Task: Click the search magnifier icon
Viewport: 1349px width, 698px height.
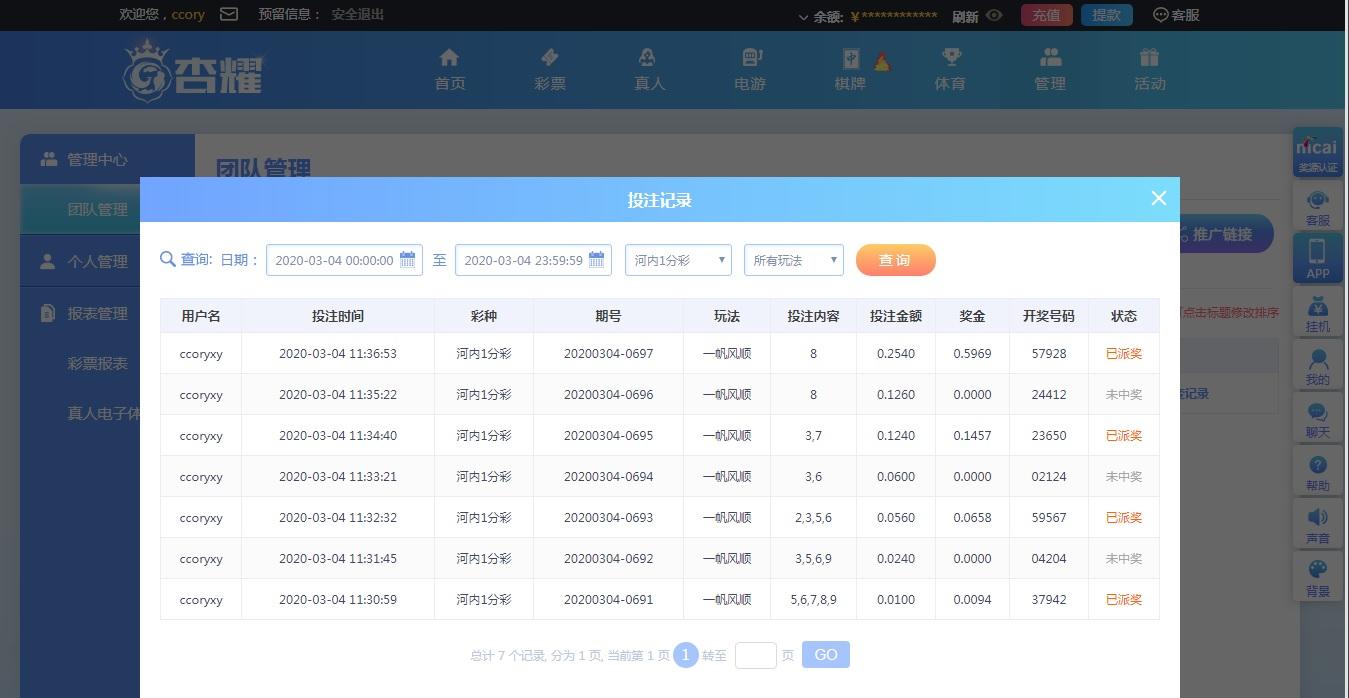Action: (x=168, y=260)
